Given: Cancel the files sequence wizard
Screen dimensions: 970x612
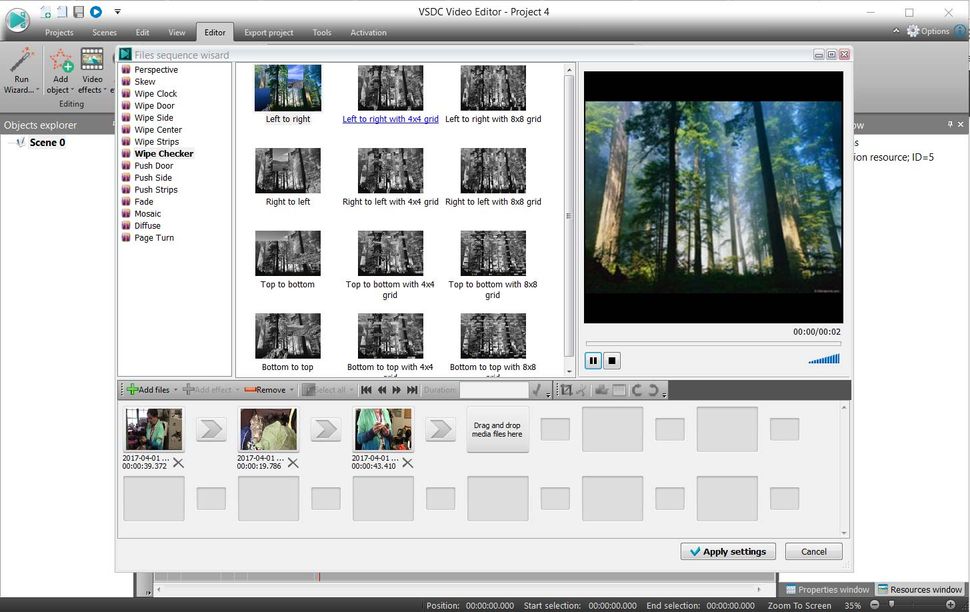Looking at the screenshot, I should point(812,551).
